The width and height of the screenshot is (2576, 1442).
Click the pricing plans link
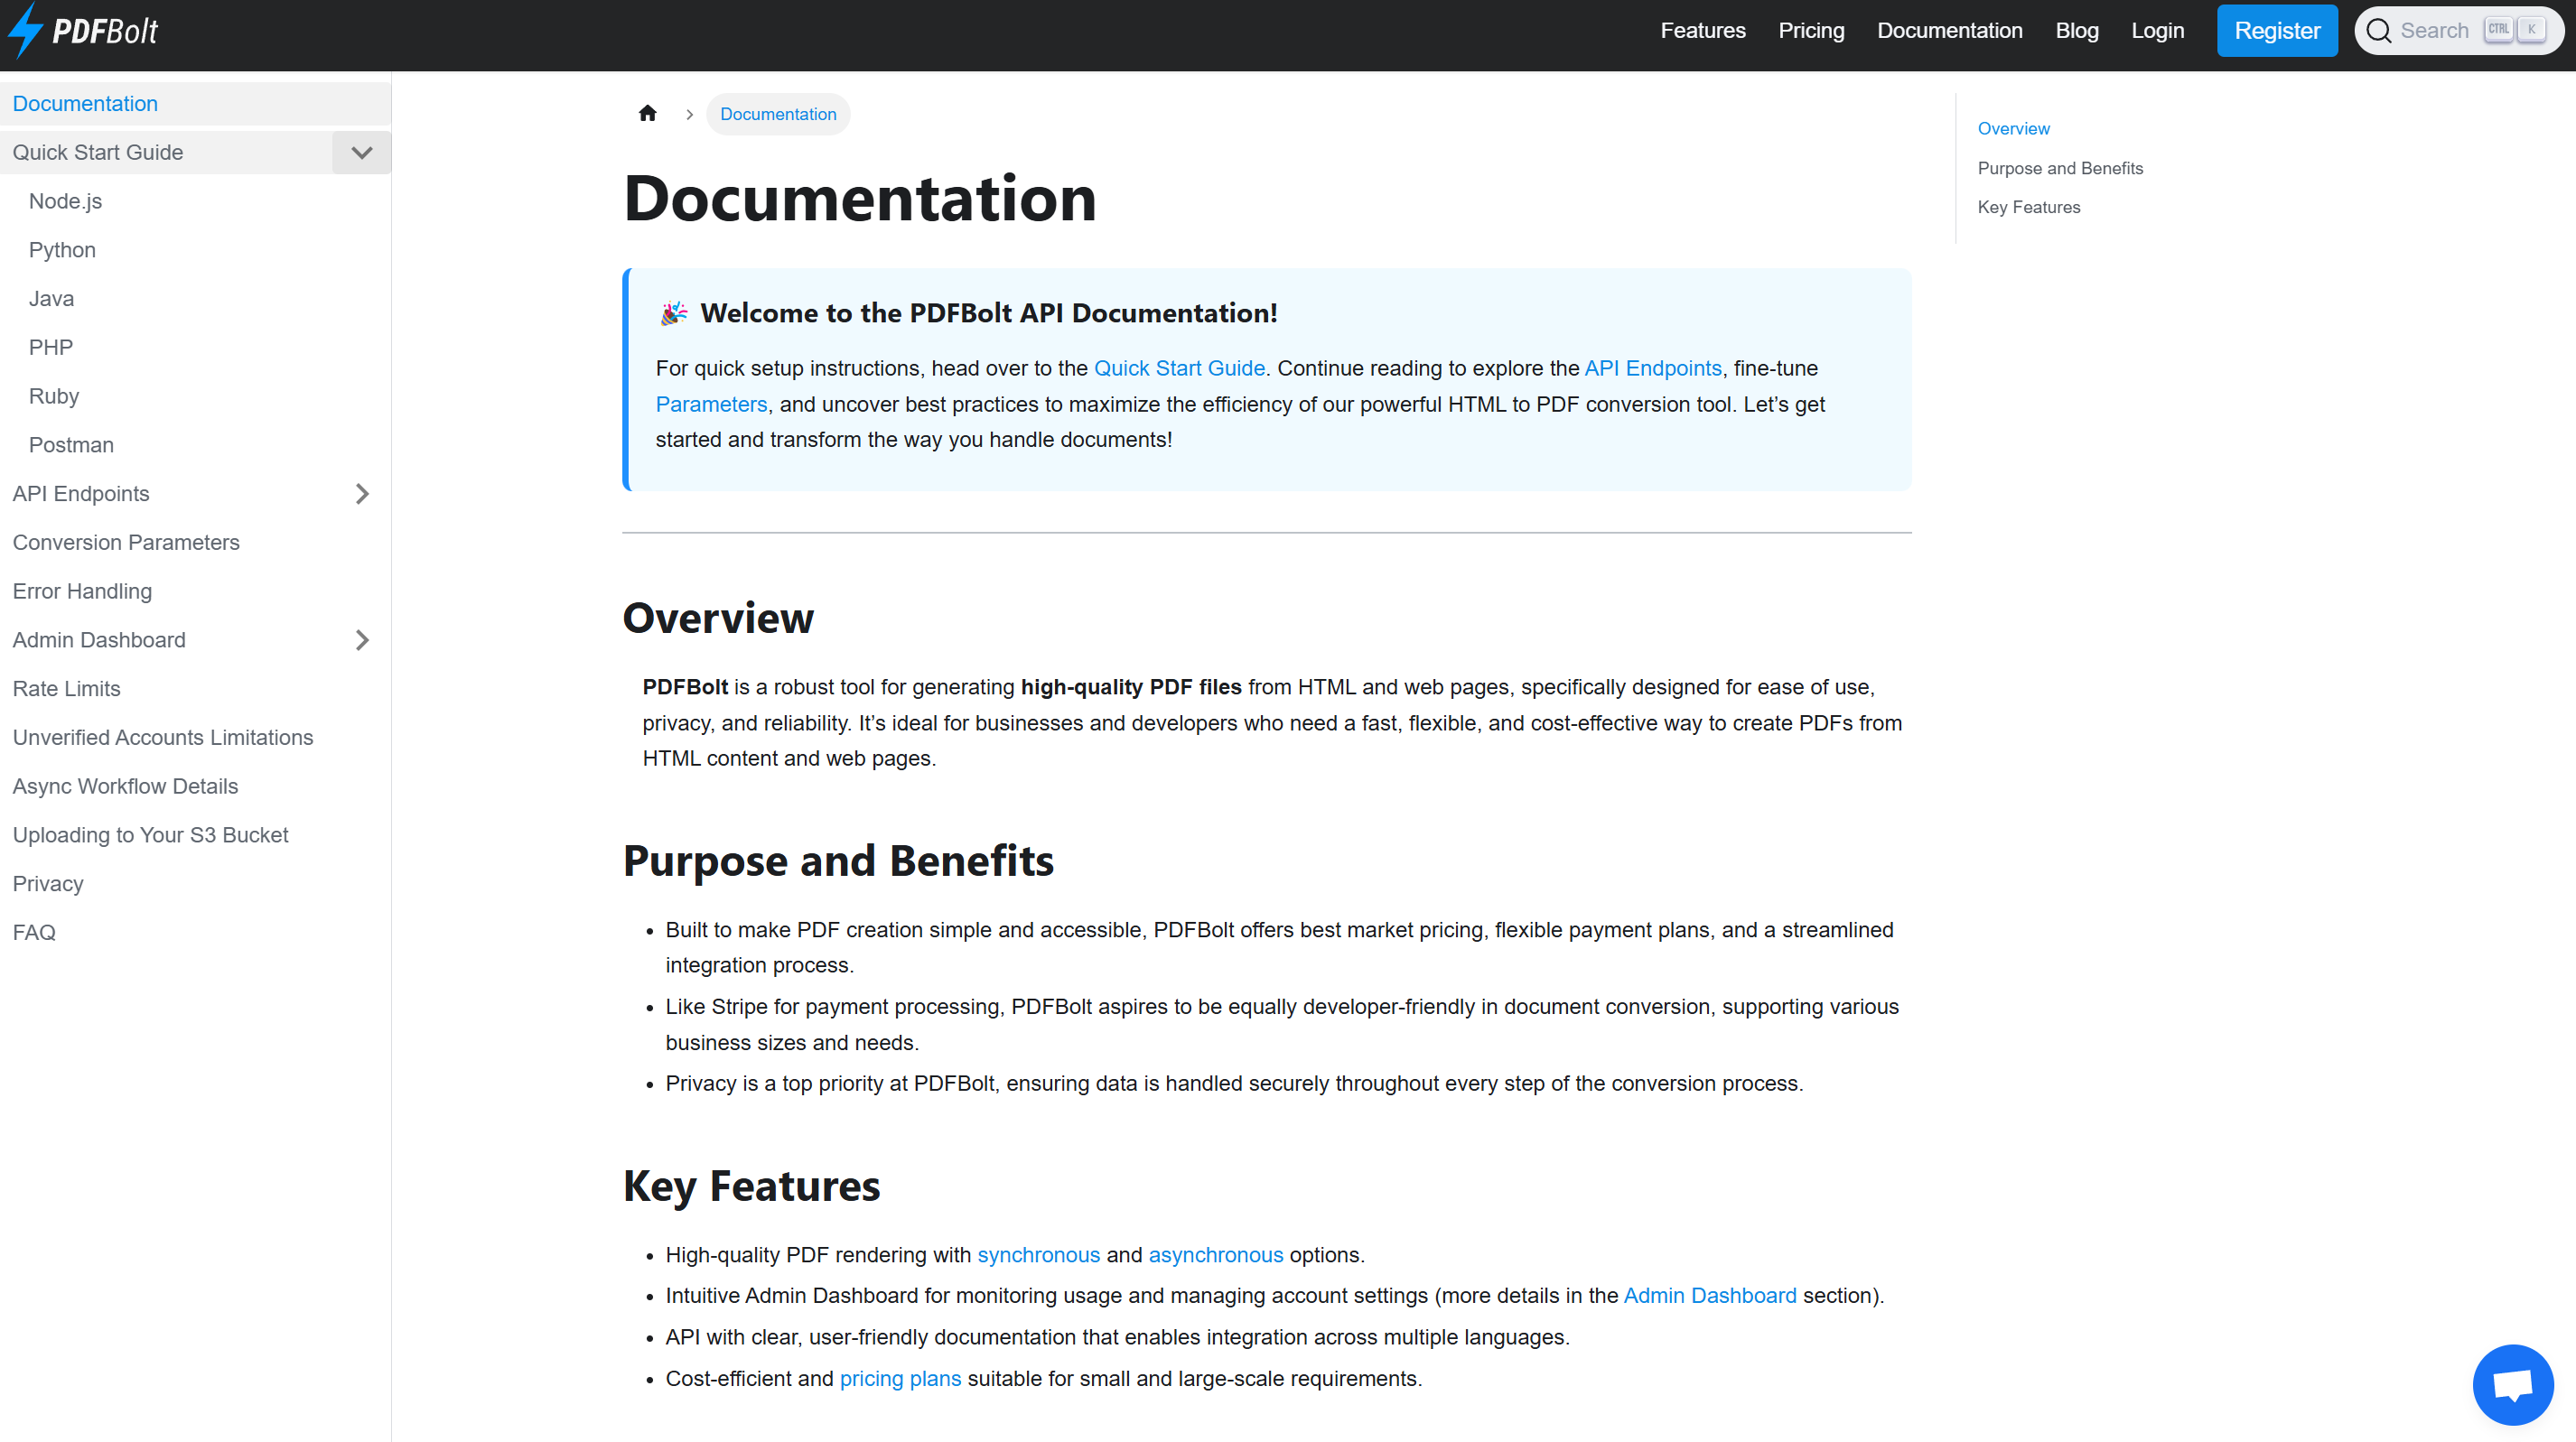[x=899, y=1379]
